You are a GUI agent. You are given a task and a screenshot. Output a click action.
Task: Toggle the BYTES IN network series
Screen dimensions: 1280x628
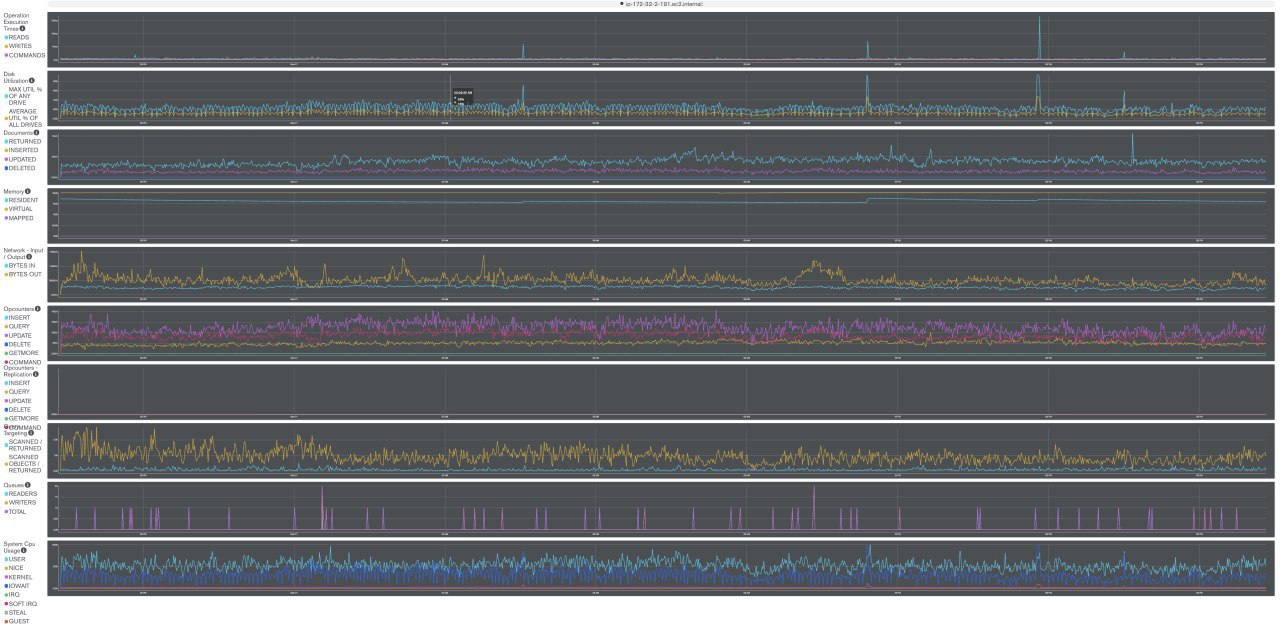20,265
